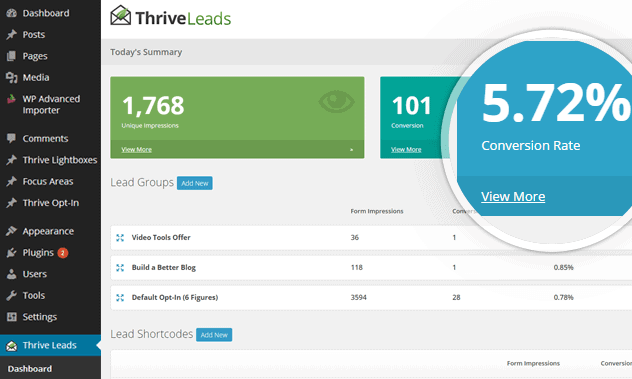Click the Comments speech bubble icon
The height and width of the screenshot is (379, 632).
(12, 138)
